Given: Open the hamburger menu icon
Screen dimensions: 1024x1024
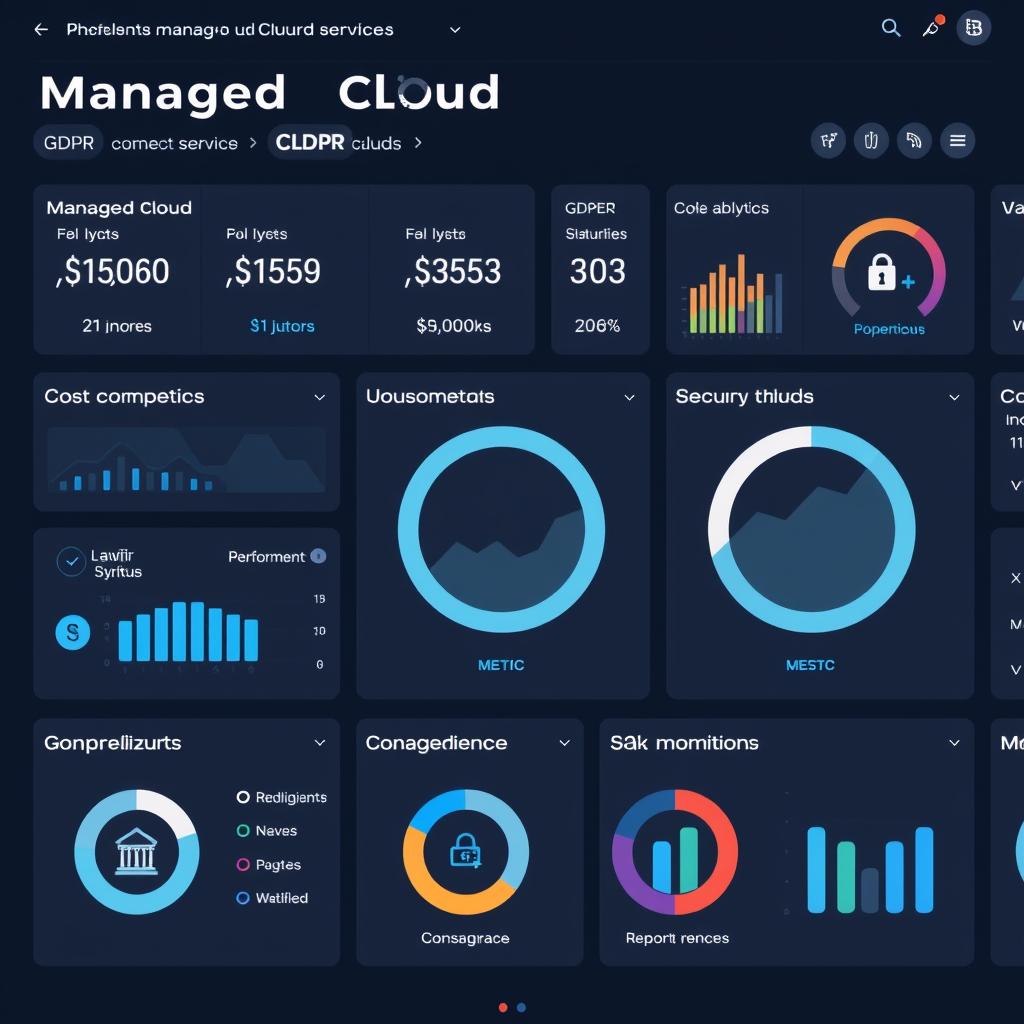Looking at the screenshot, I should tap(957, 140).
